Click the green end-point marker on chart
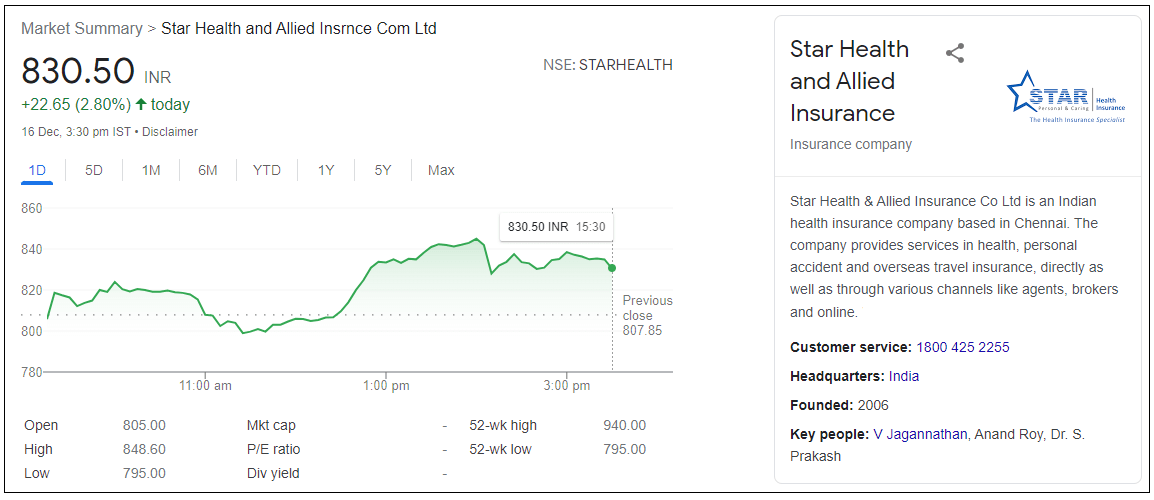 click(612, 268)
